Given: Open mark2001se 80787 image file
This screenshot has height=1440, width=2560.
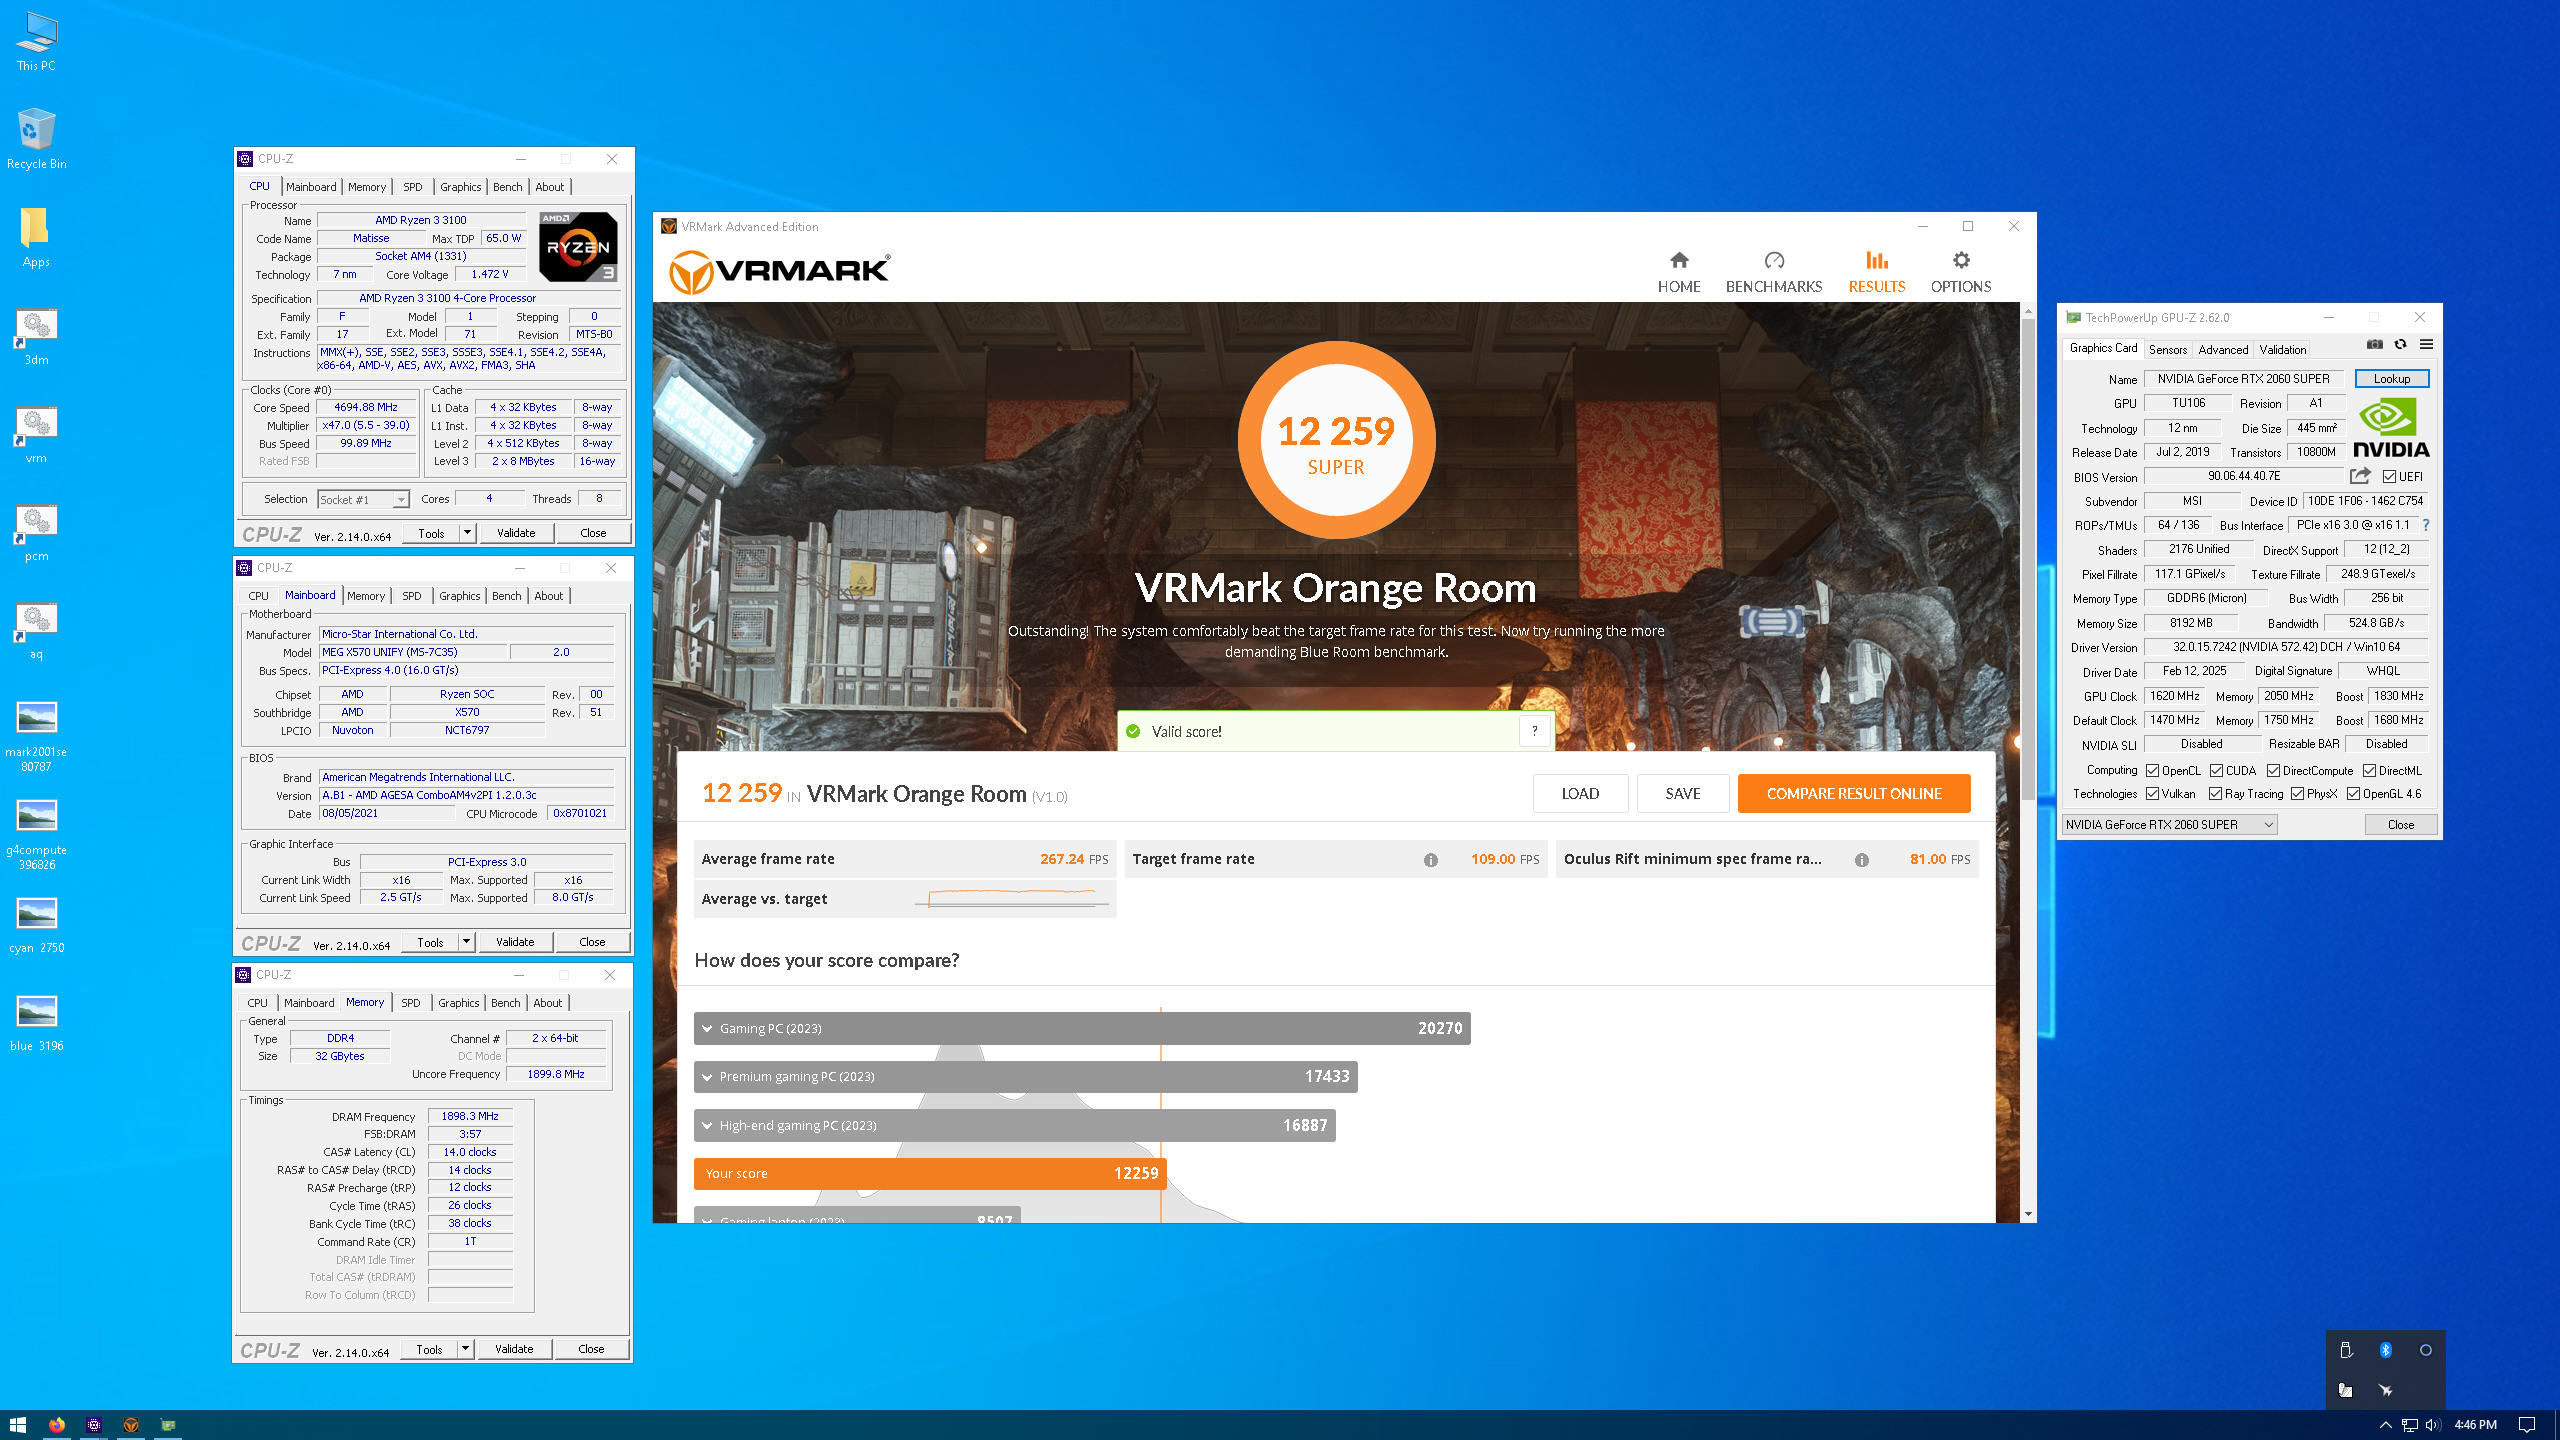Looking at the screenshot, I should coord(36,736).
